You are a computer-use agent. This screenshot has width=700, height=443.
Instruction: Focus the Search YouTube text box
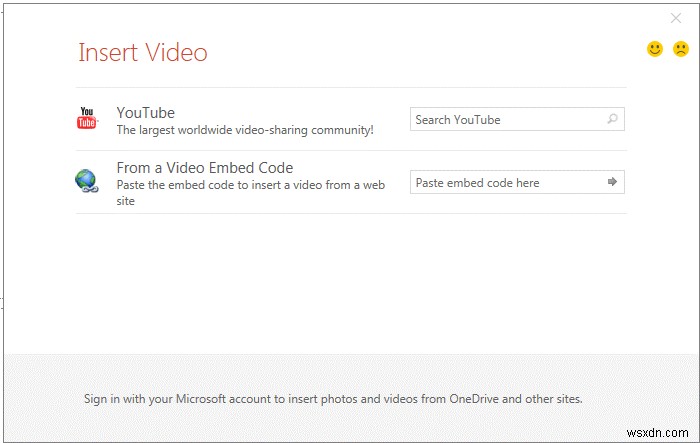point(505,120)
